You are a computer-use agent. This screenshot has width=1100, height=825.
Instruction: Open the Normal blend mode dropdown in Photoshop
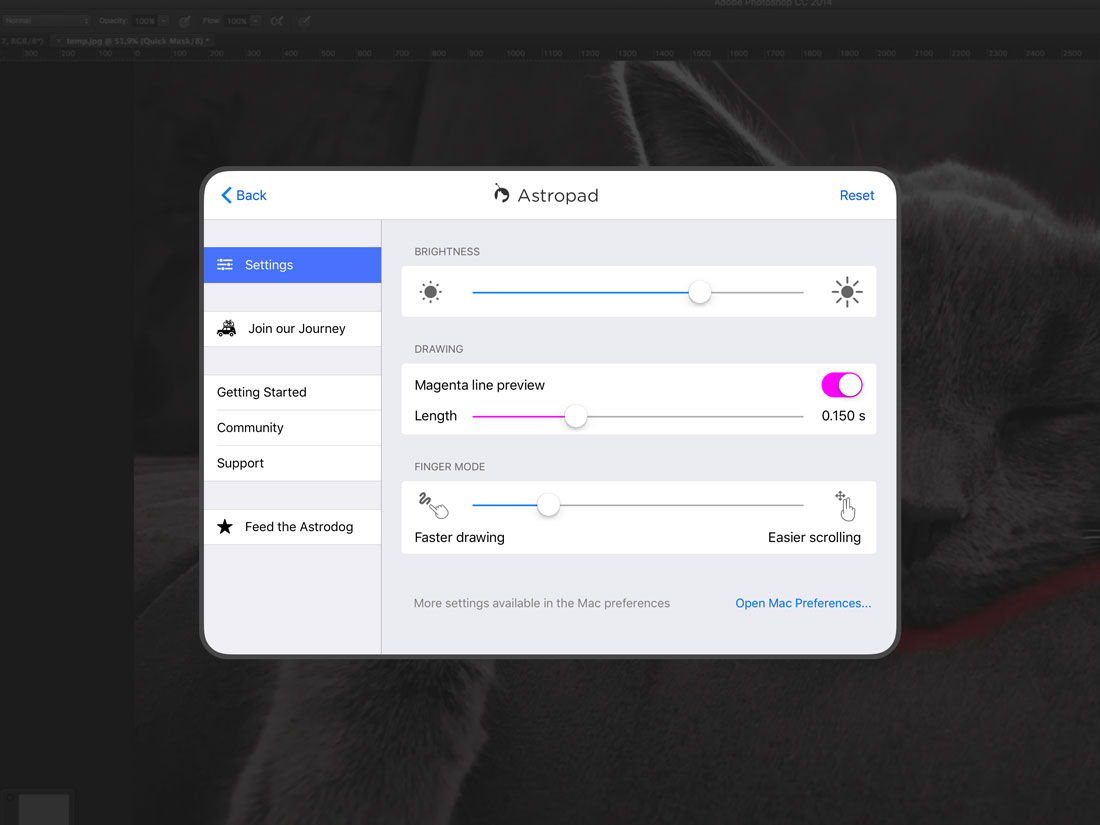[46, 21]
